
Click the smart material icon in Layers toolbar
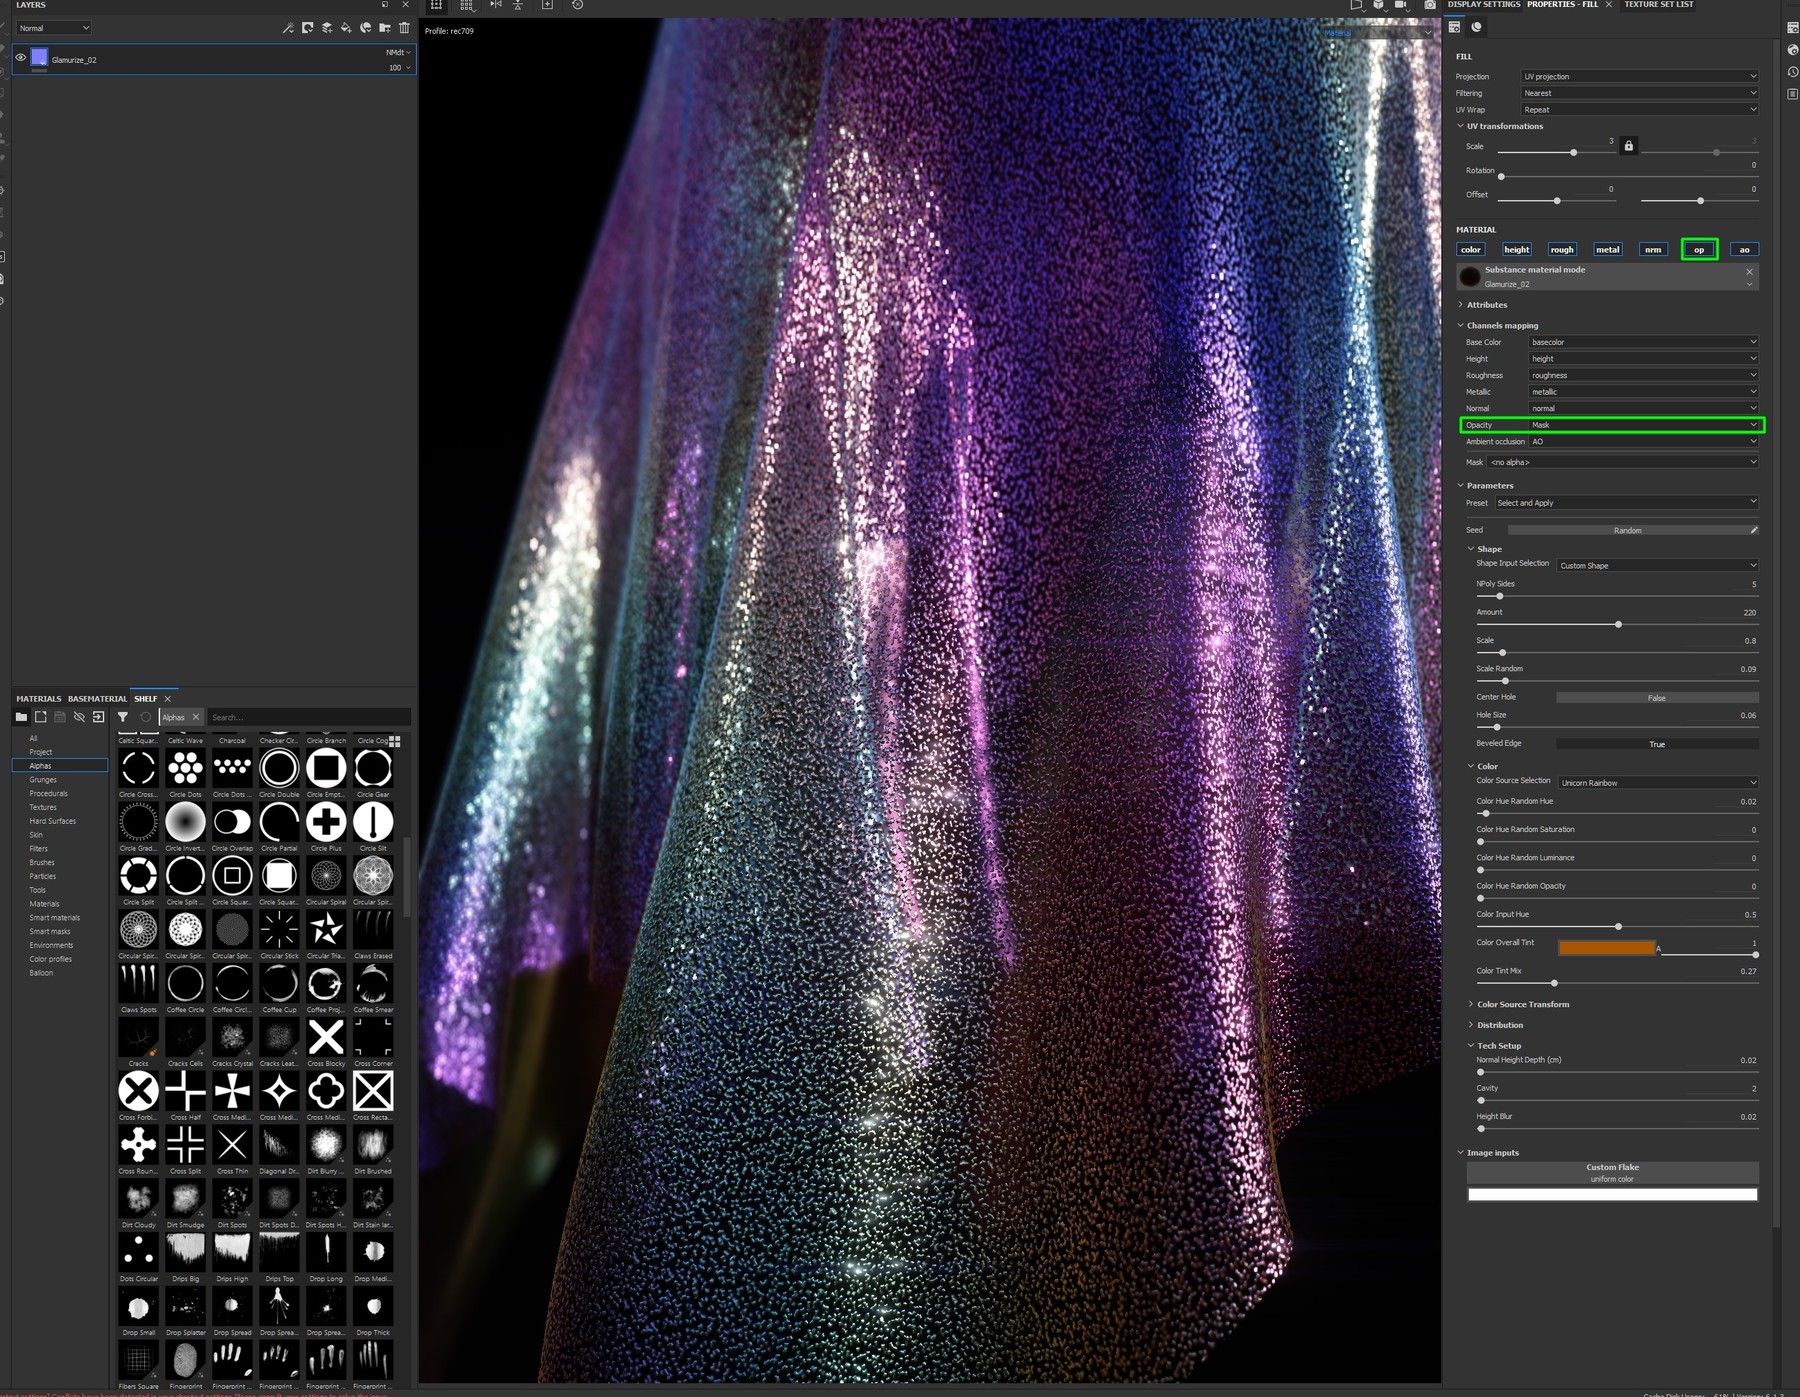coord(366,28)
